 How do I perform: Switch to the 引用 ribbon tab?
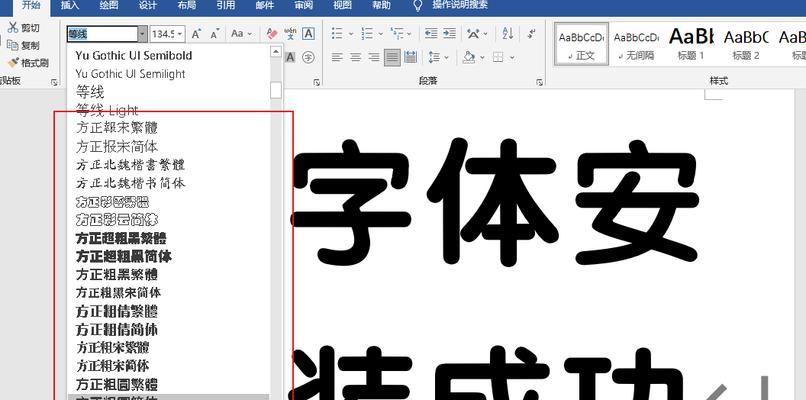coord(226,6)
